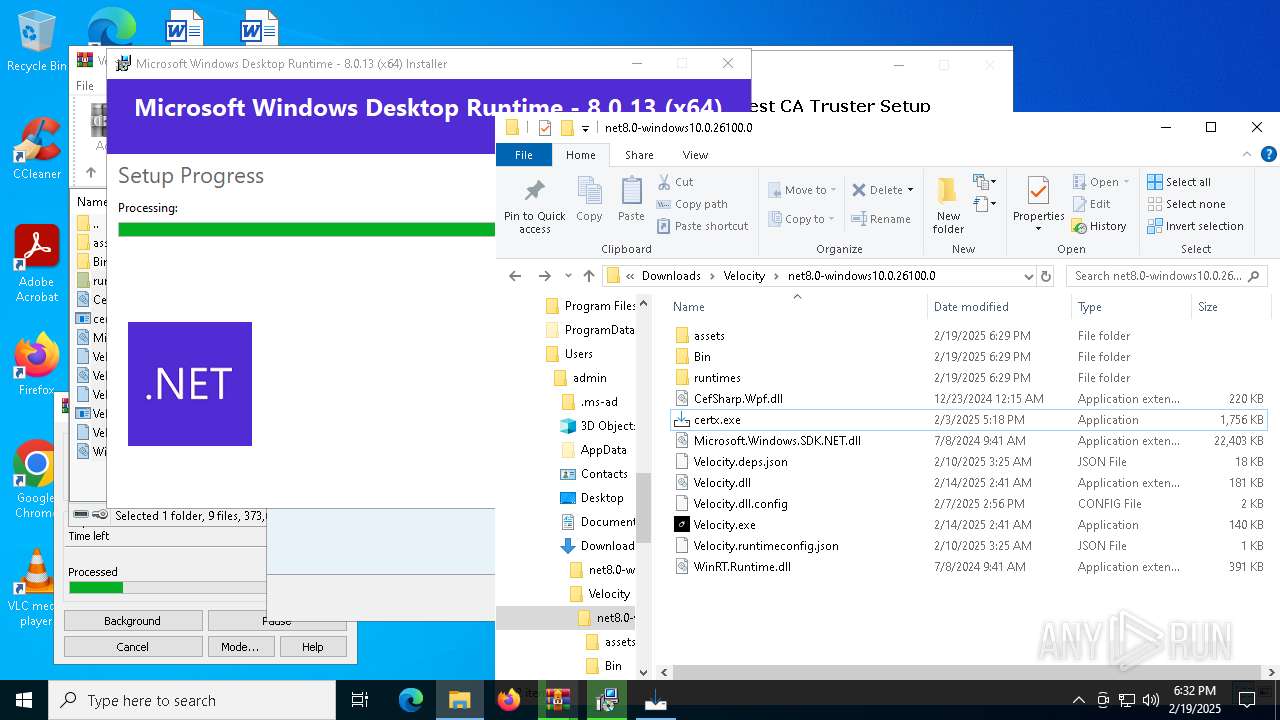Click WinRAR taskbar icon
Viewport: 1280px width, 720px height.
click(x=557, y=700)
